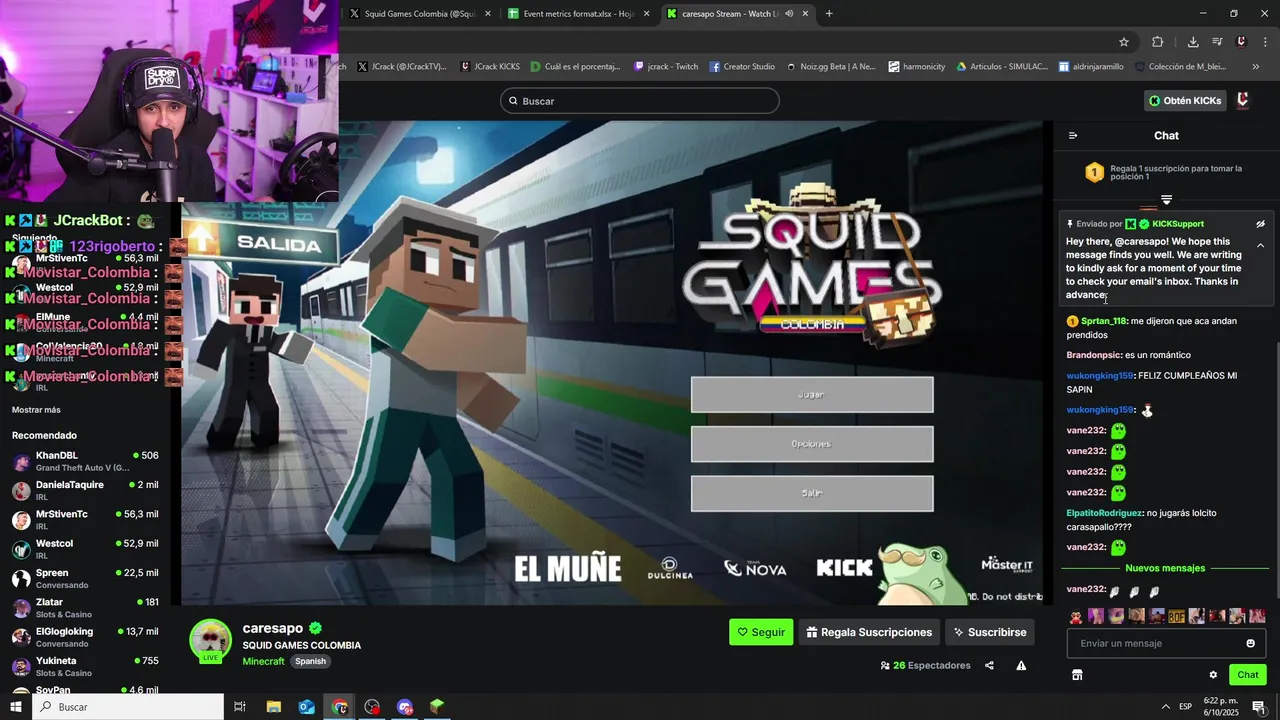Open the aldrinjaramillo bookmark
Viewport: 1280px width, 720px height.
(1090, 67)
